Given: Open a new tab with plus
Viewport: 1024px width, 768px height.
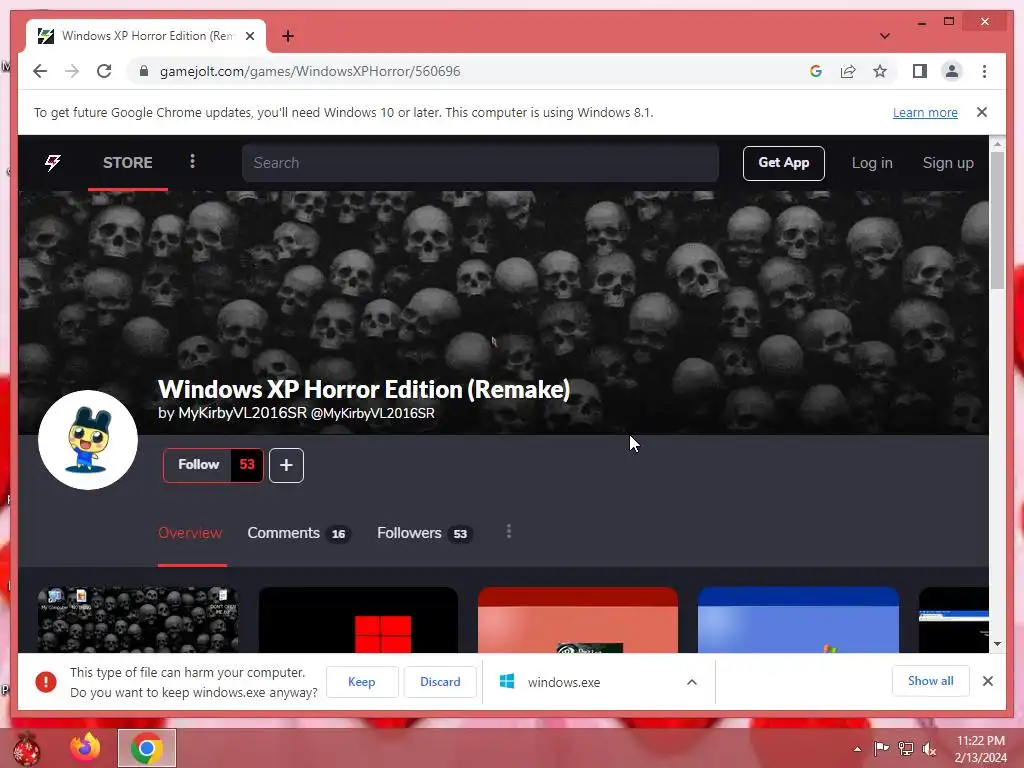Looking at the screenshot, I should 288,36.
